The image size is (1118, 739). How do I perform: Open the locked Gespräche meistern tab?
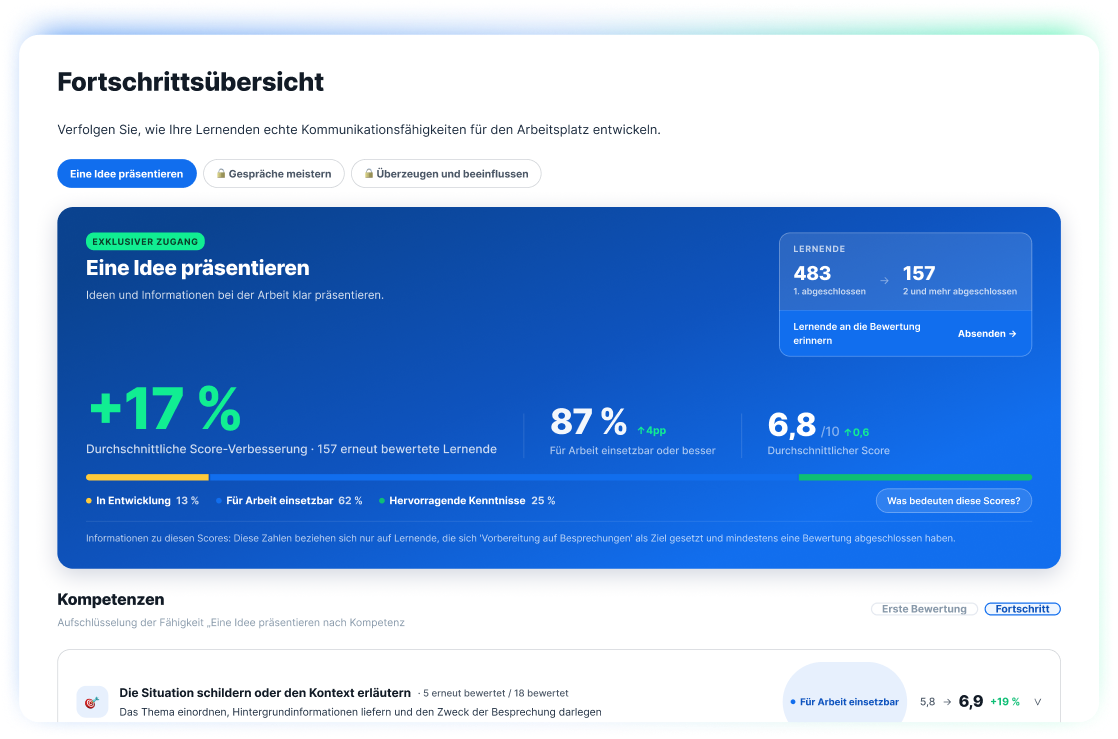pos(274,173)
